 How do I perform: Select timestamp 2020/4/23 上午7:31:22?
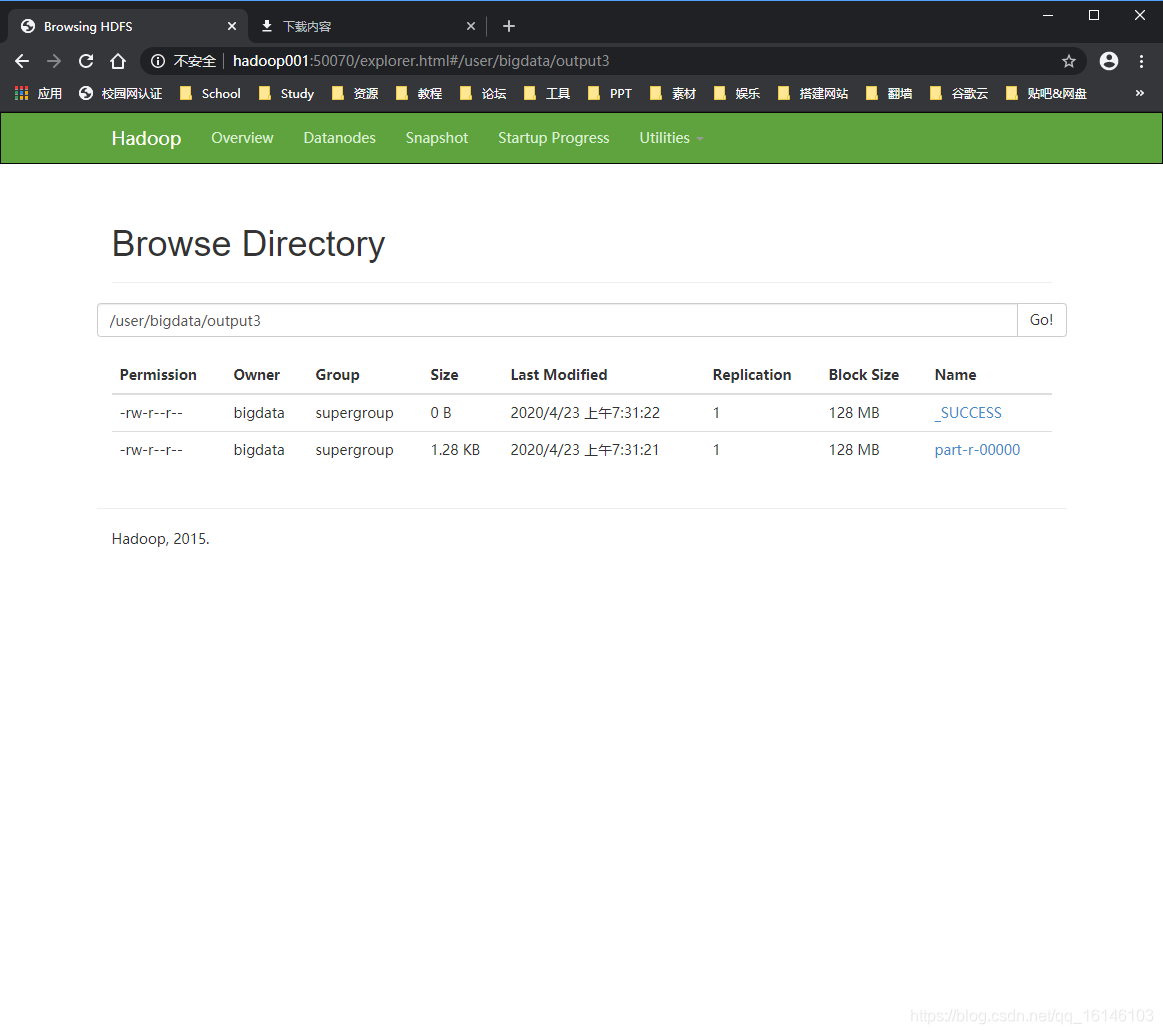[x=585, y=413]
